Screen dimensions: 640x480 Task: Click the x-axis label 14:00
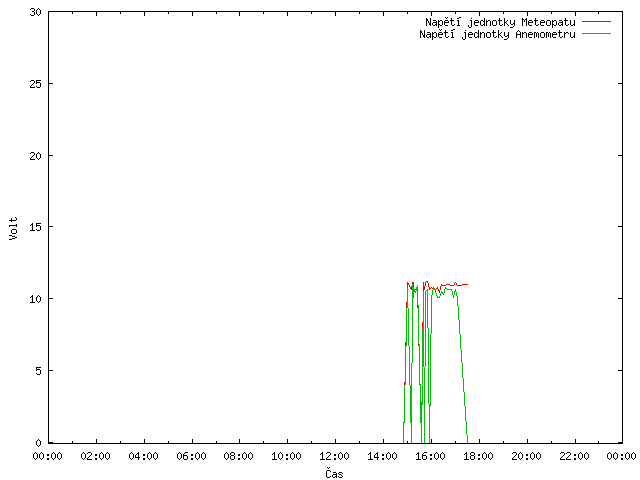tap(382, 456)
